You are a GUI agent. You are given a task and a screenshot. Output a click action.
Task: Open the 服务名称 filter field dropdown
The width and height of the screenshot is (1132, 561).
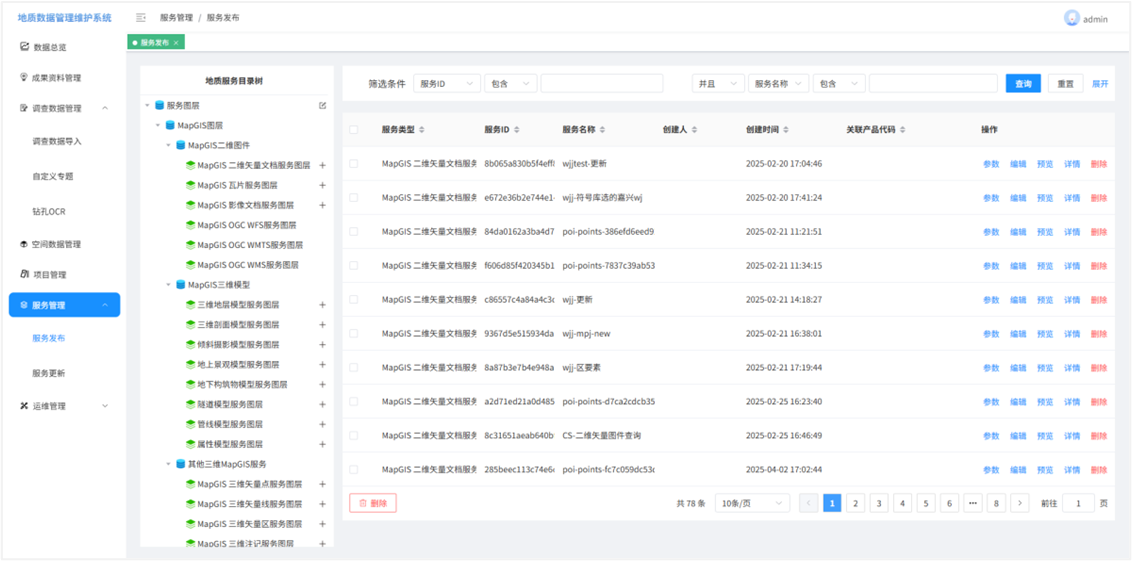click(x=778, y=84)
